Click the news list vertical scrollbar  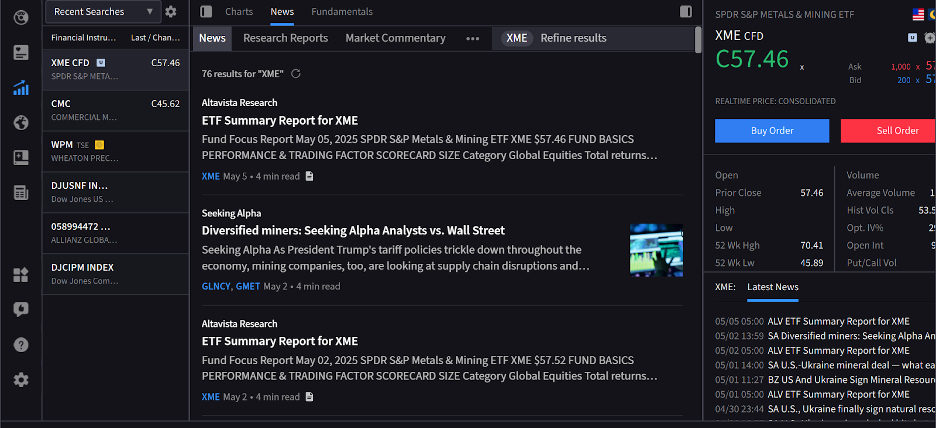pyautogui.click(x=698, y=39)
